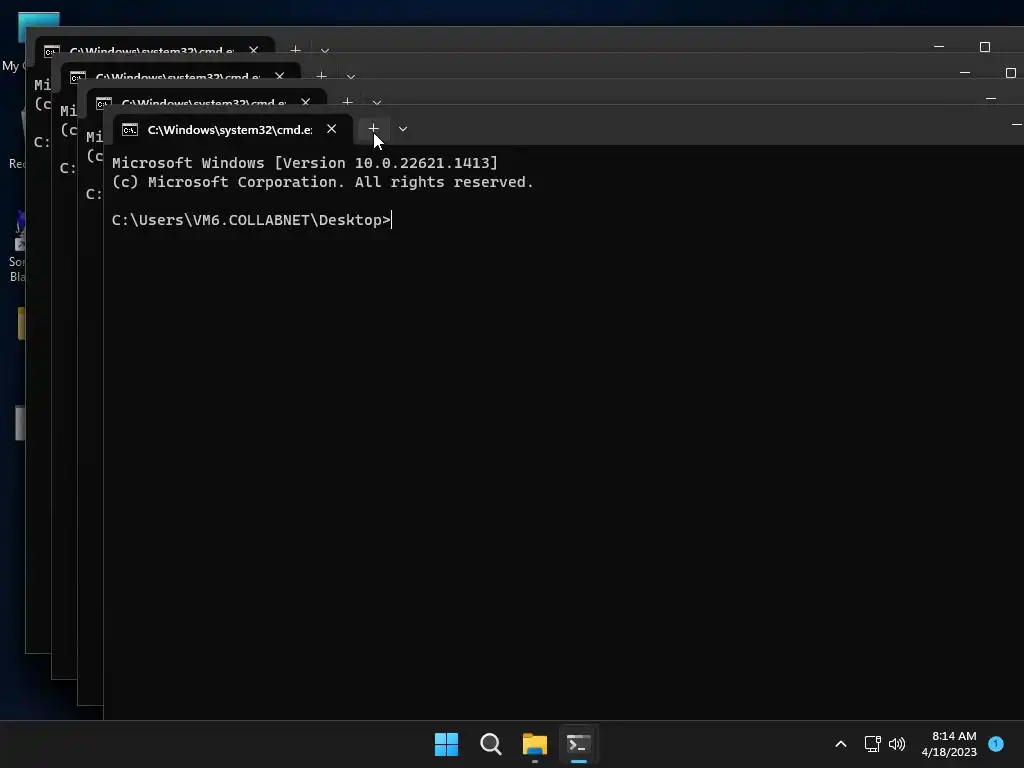Add a new tab in the third terminal window

(x=321, y=76)
